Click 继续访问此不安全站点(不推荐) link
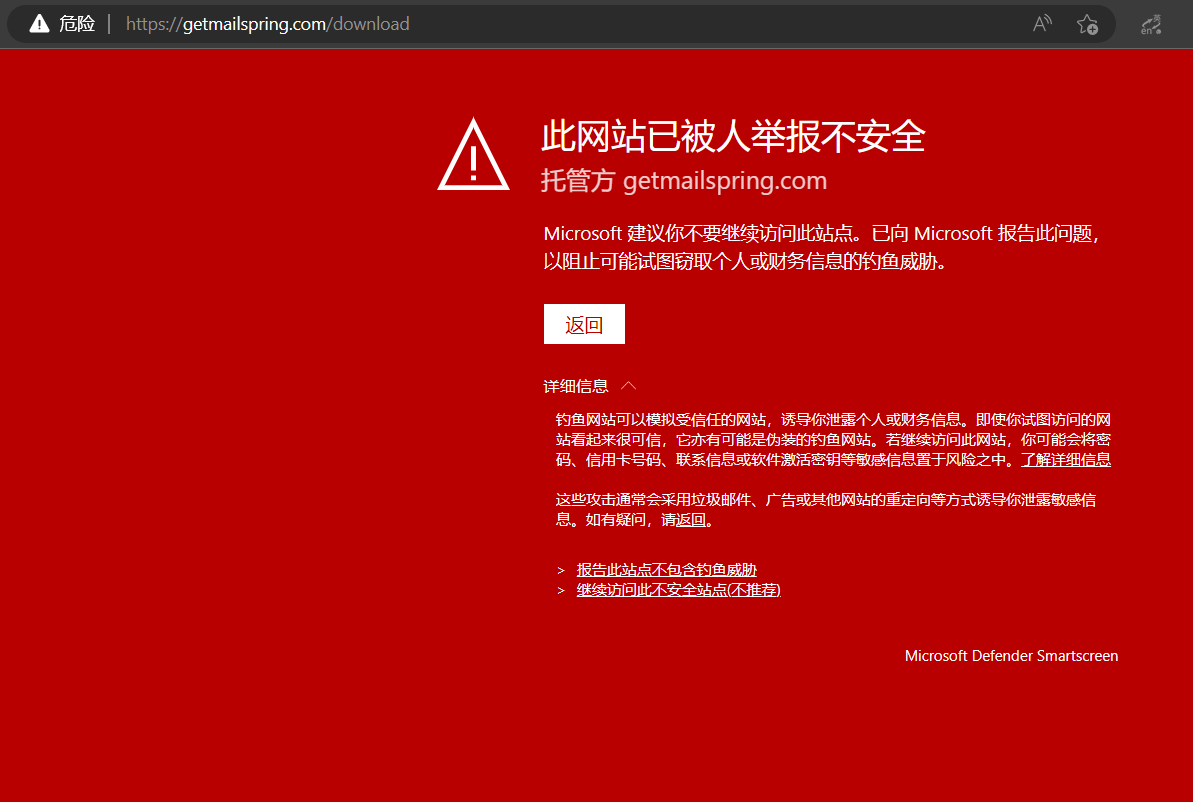 pyautogui.click(x=679, y=590)
